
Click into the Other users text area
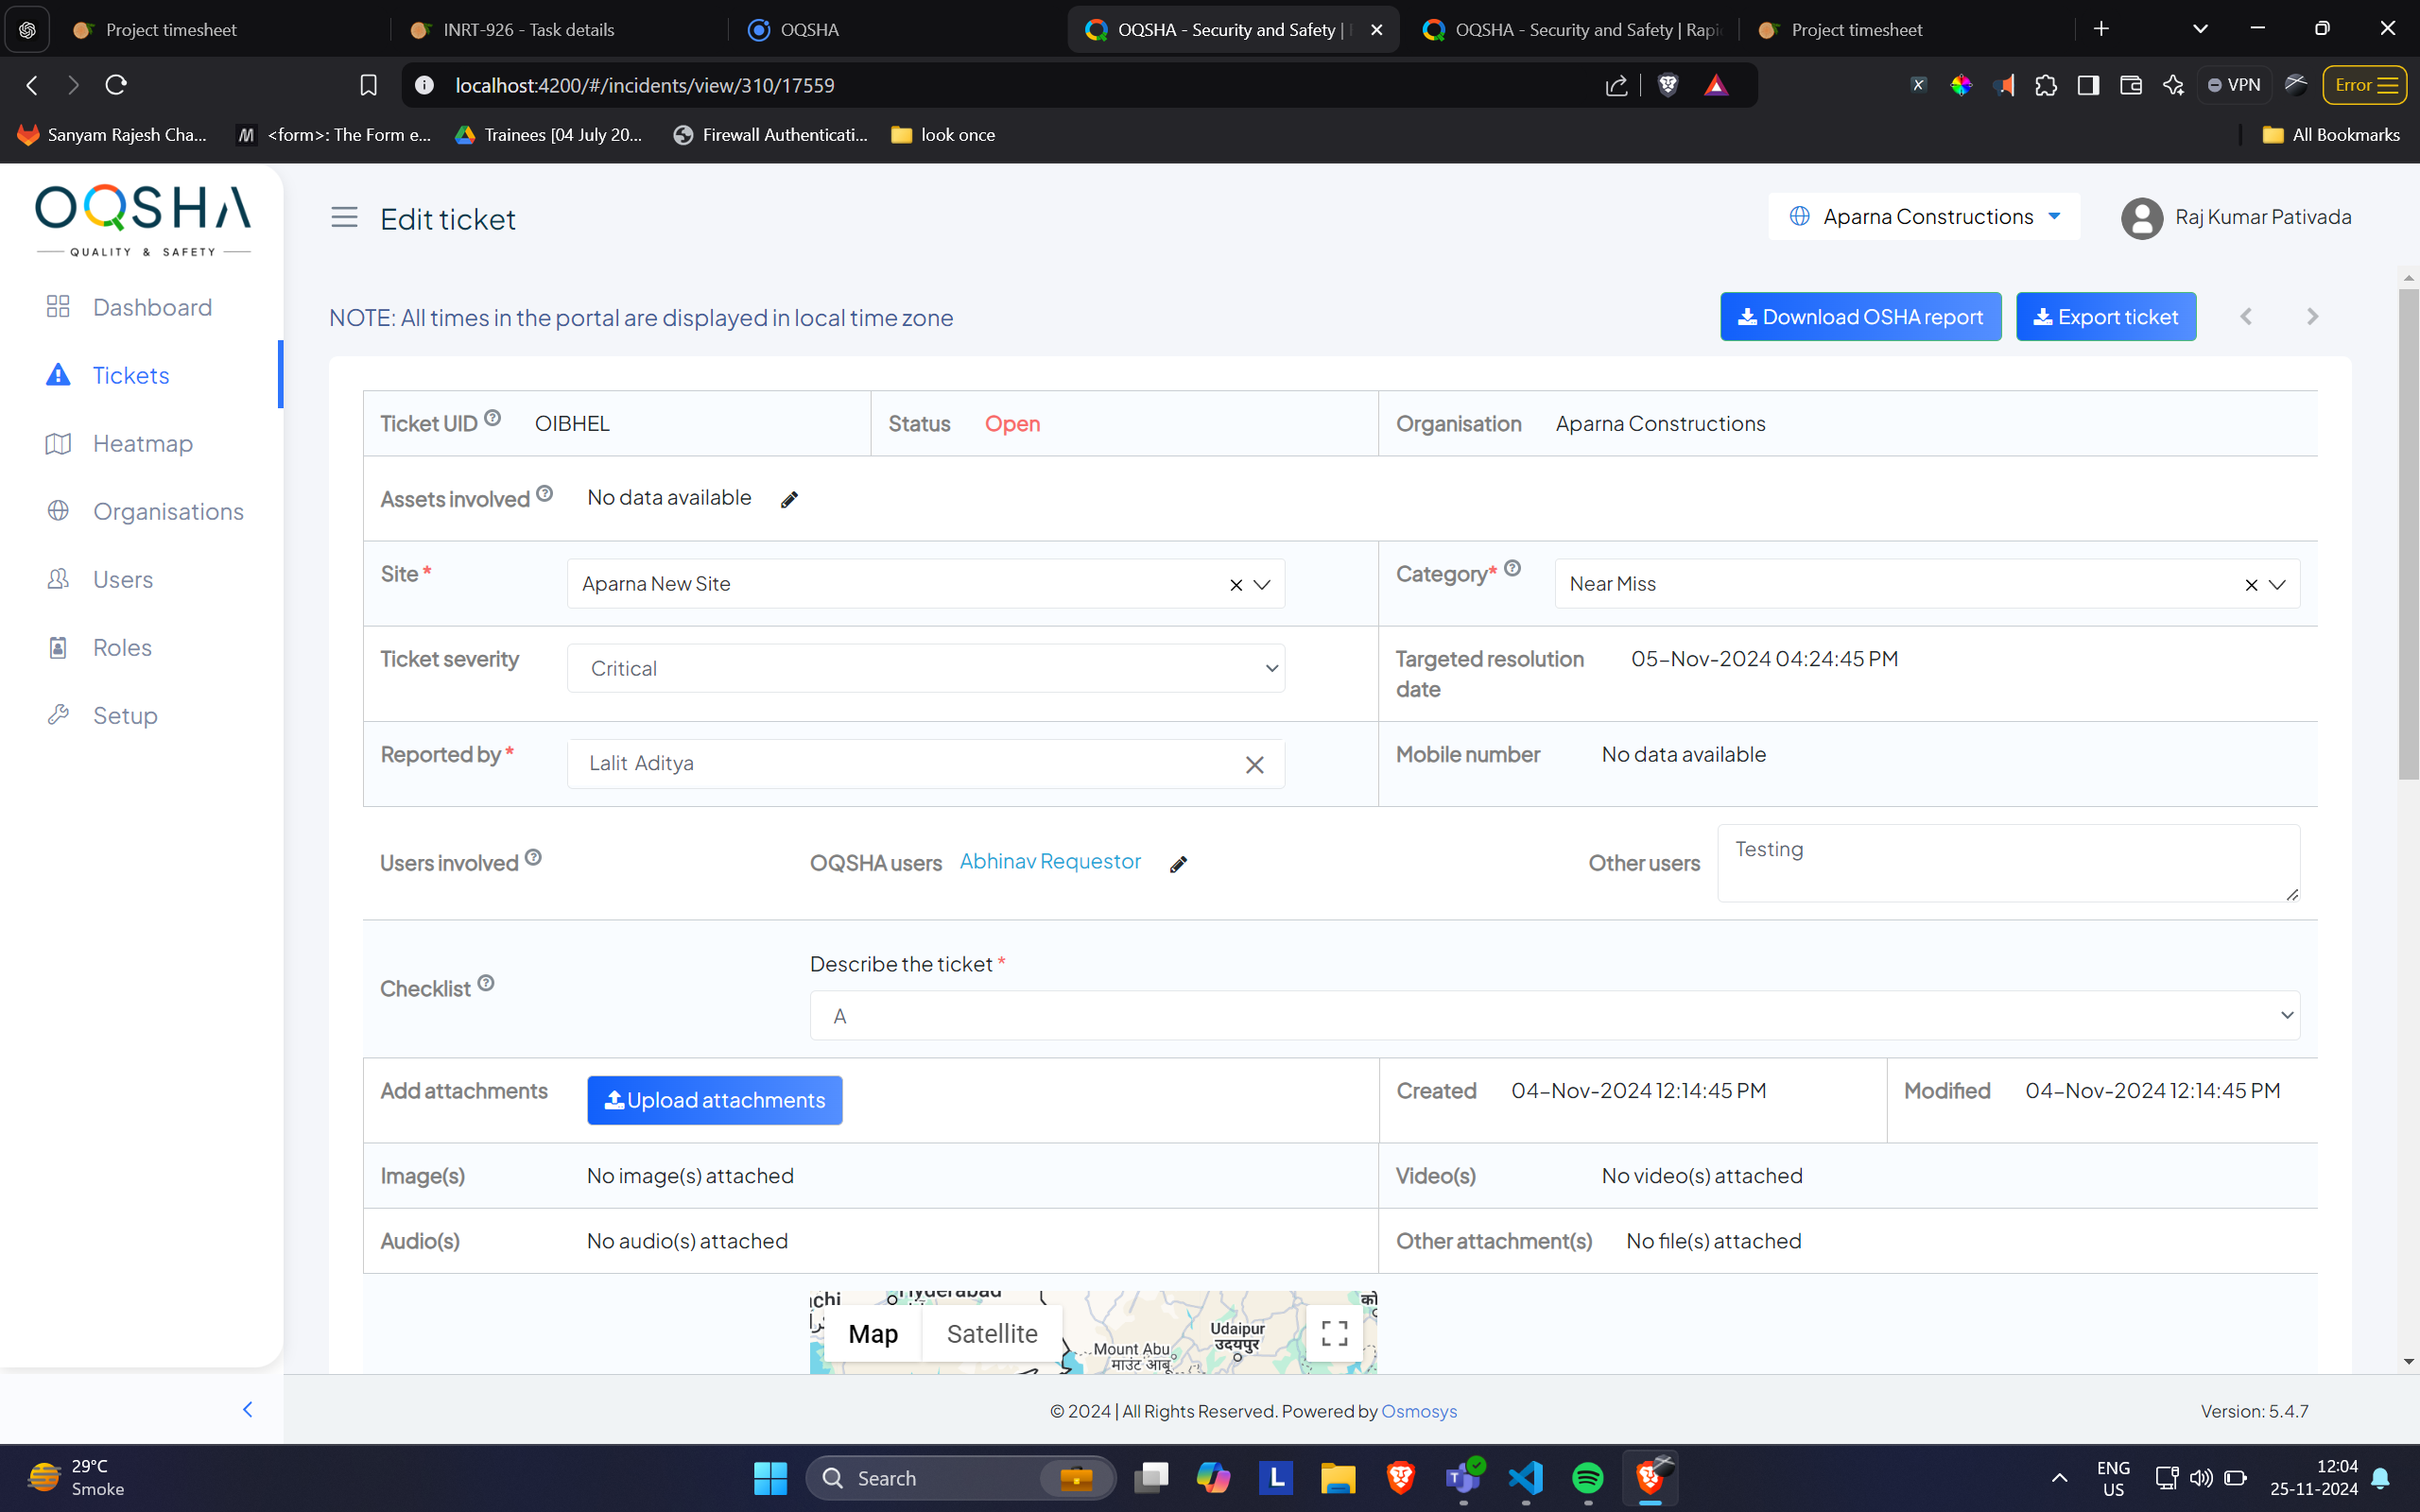[2007, 862]
